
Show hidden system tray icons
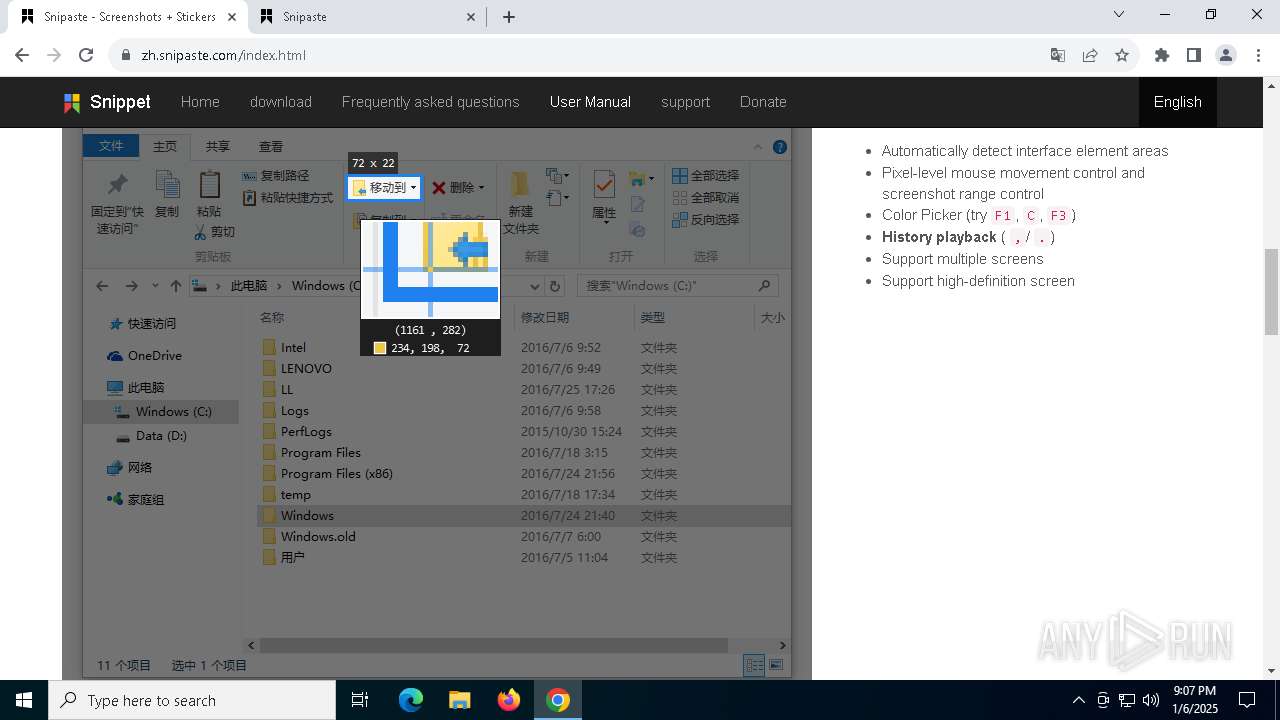click(1078, 700)
